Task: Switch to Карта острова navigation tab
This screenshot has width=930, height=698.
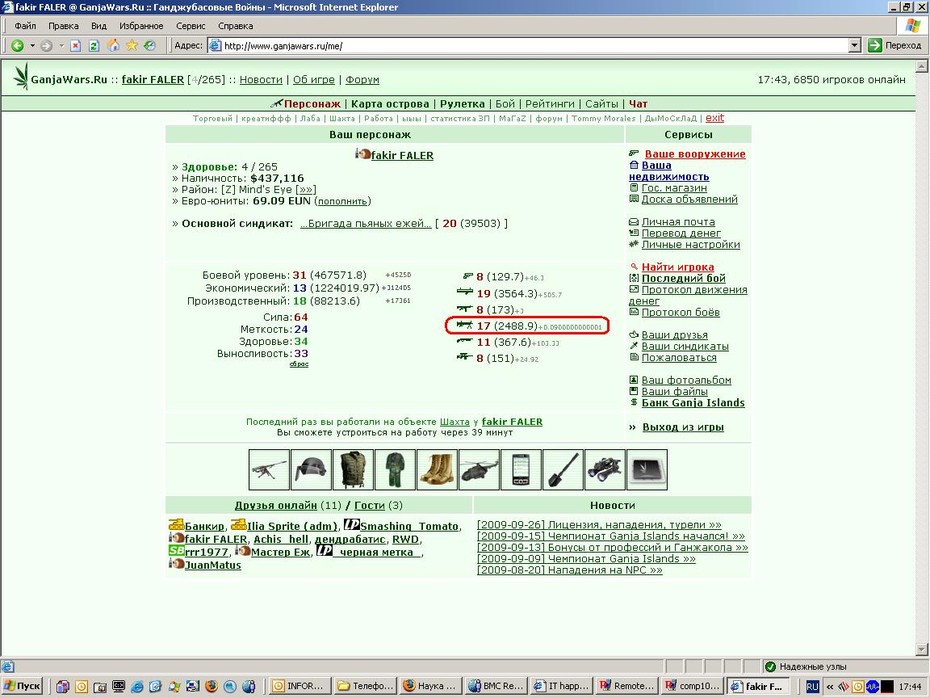Action: coord(390,104)
